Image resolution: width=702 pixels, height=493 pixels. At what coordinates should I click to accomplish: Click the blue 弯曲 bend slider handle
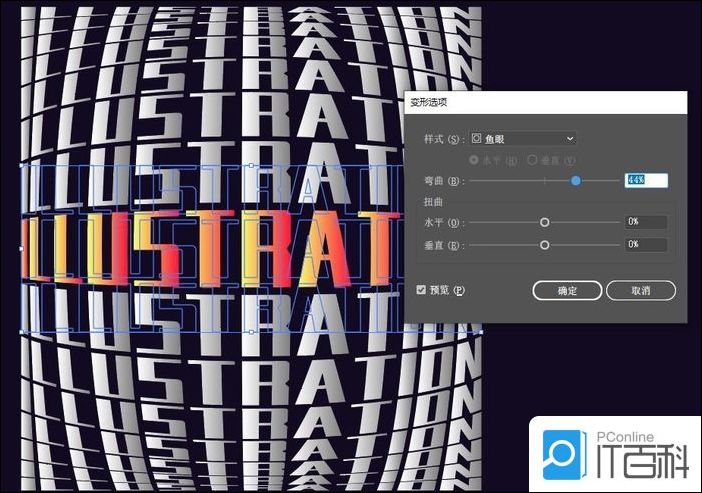576,181
